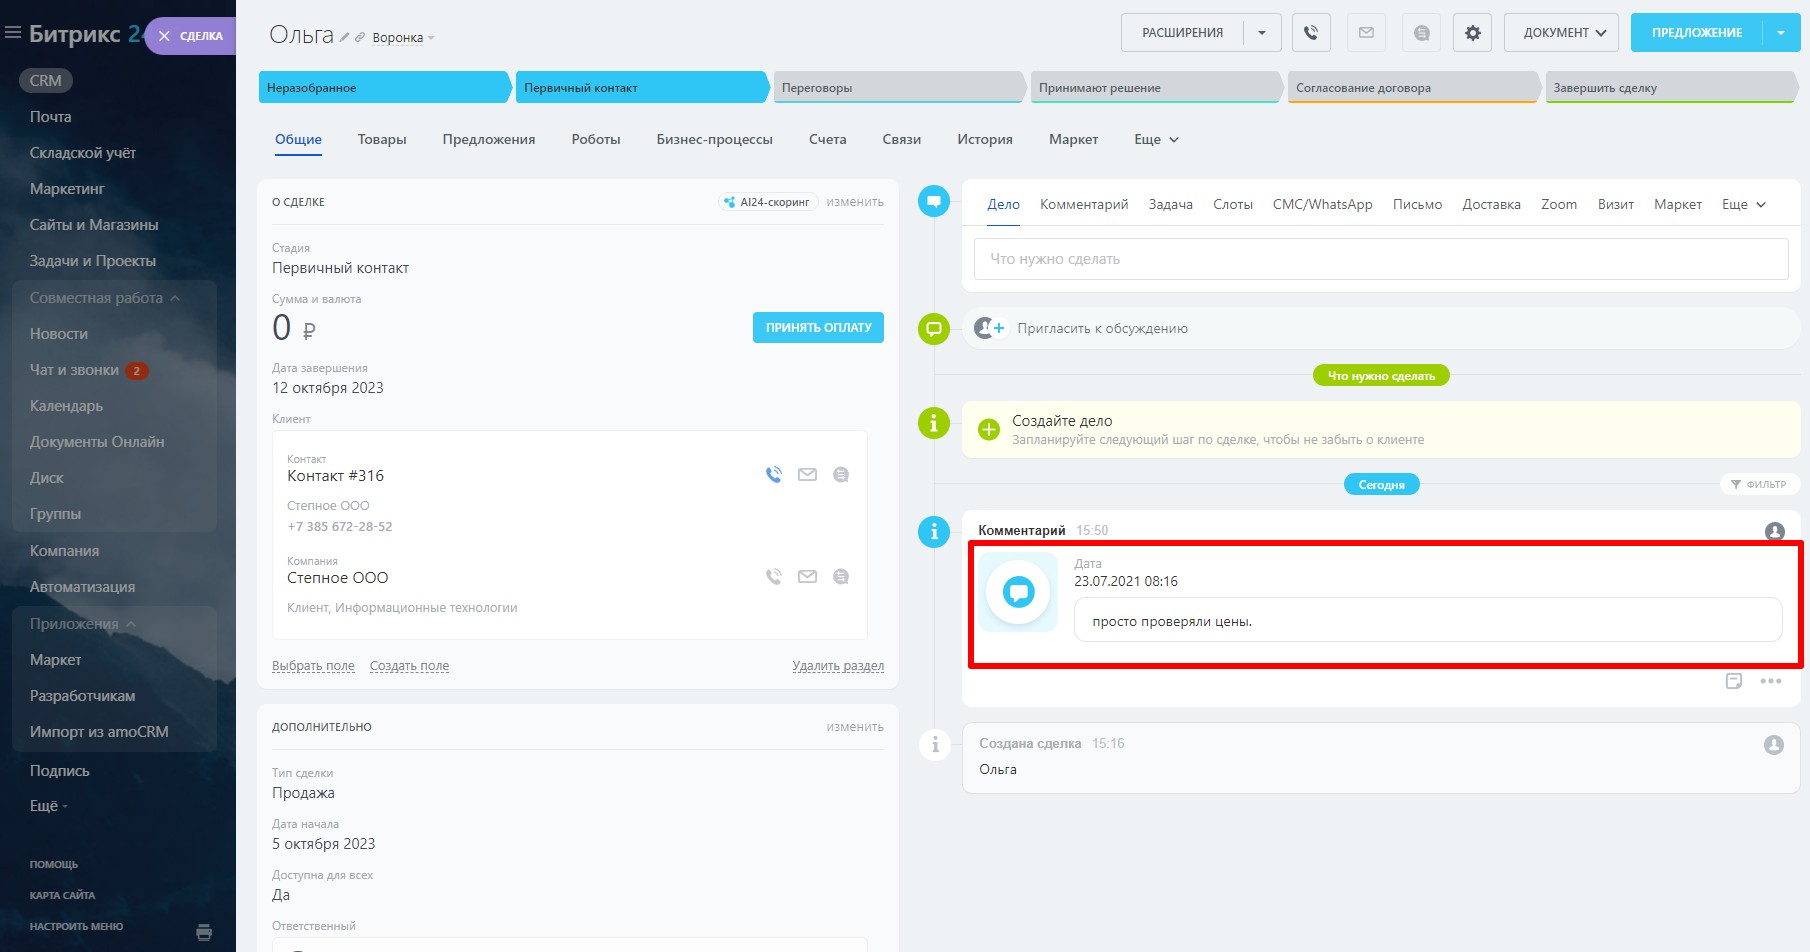
Task: Click the Выбрать поле link
Action: pos(313,666)
